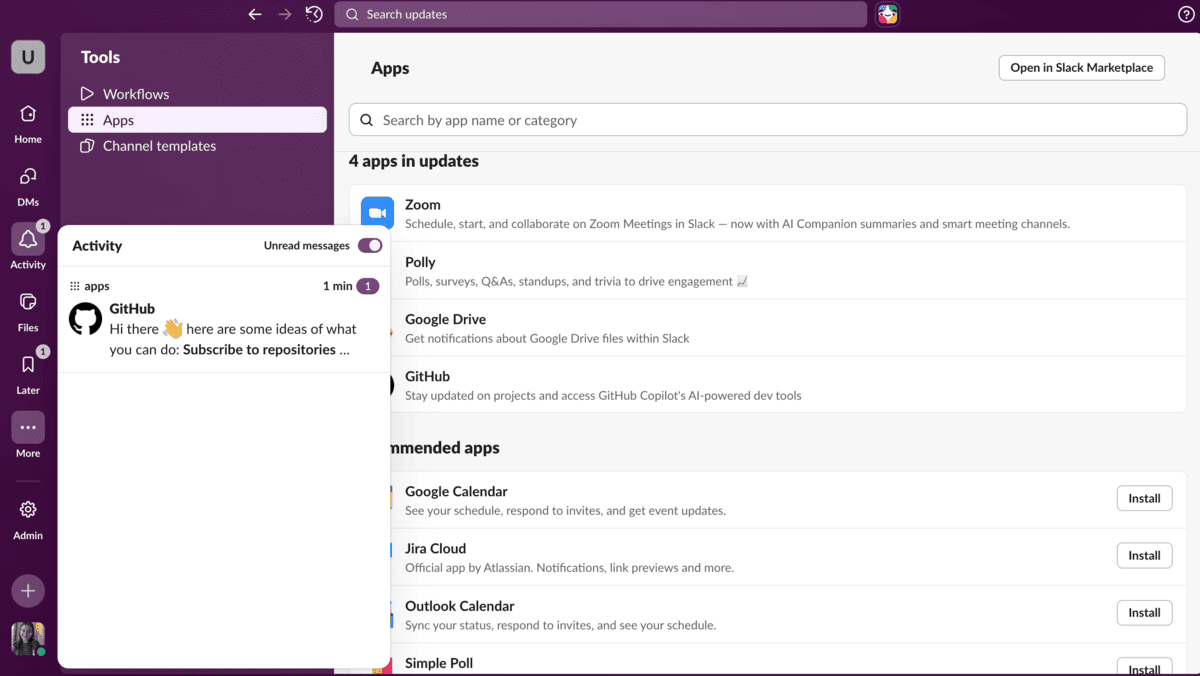Open Channel templates

pyautogui.click(x=159, y=145)
